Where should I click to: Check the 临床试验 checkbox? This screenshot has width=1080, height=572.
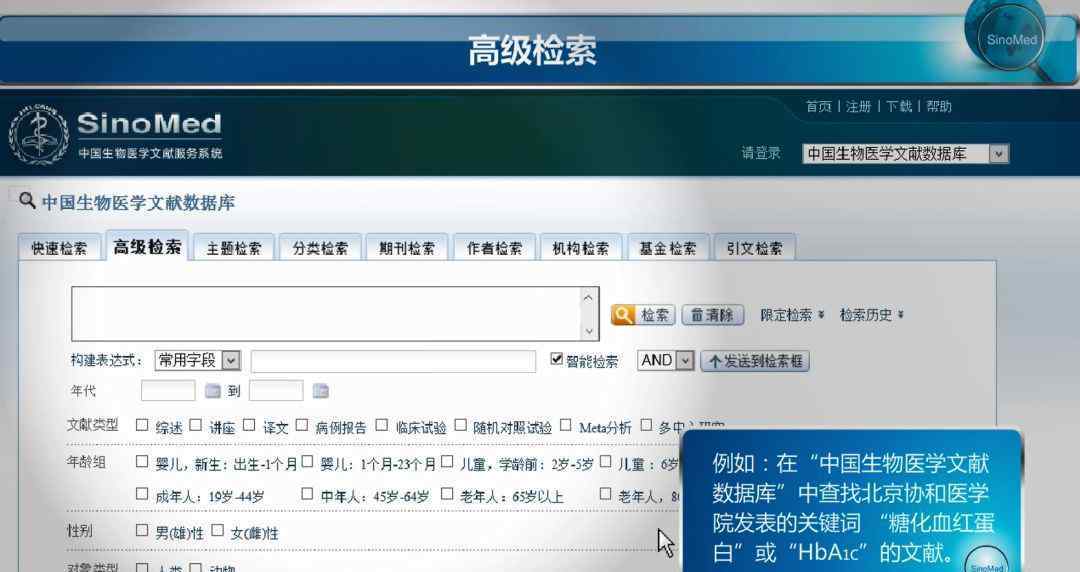point(382,425)
